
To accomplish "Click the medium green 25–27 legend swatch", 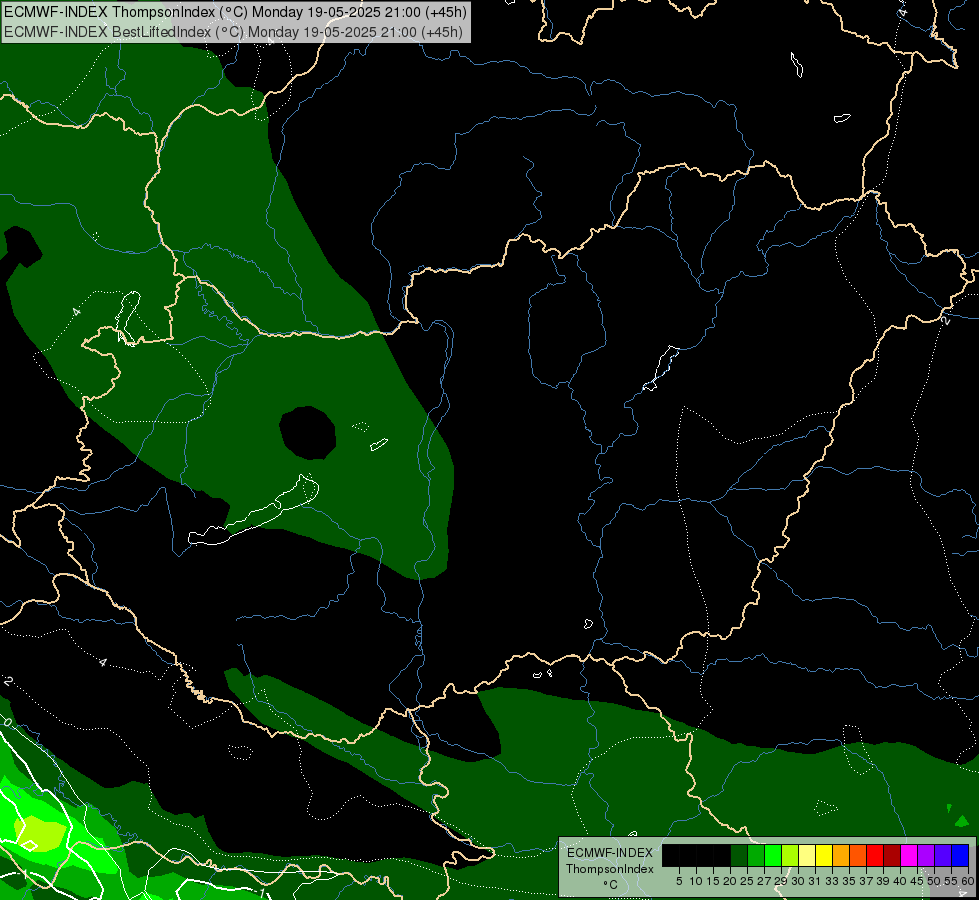I will (x=756, y=855).
